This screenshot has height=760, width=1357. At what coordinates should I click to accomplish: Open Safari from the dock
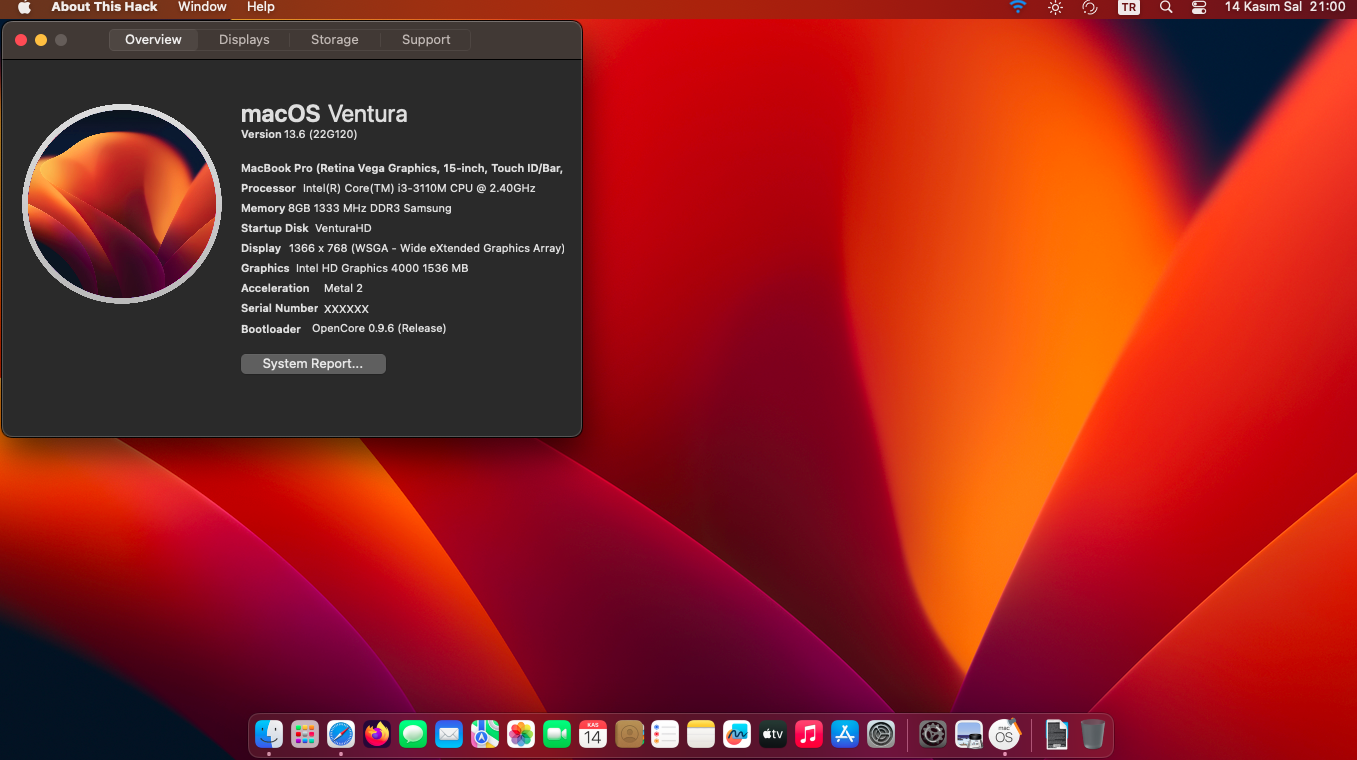click(341, 734)
